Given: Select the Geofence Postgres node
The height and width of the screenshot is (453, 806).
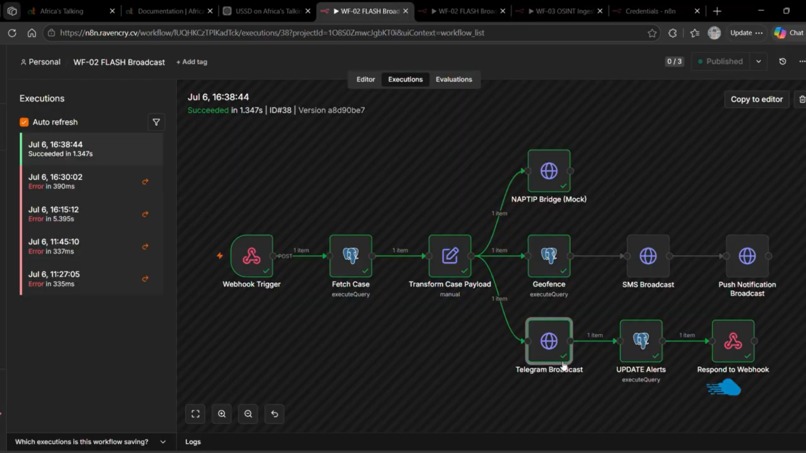Looking at the screenshot, I should (548, 256).
